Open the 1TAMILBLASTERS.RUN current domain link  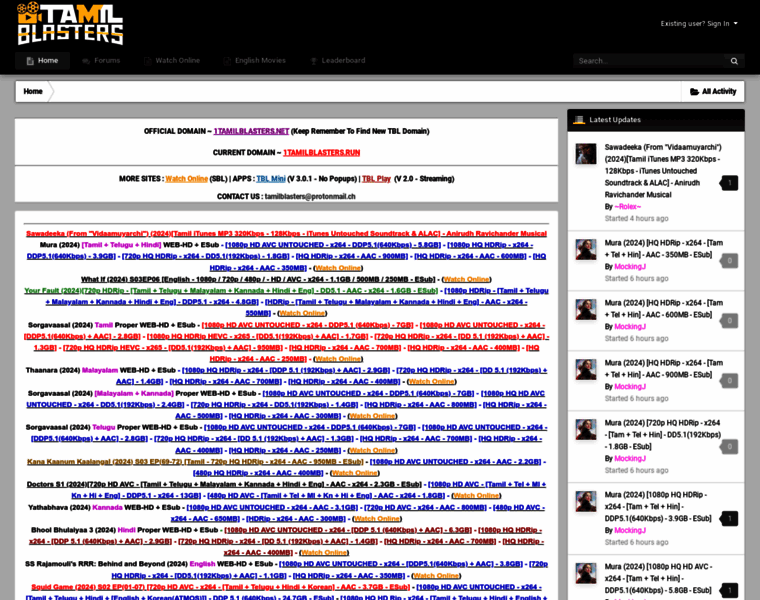[x=321, y=153]
